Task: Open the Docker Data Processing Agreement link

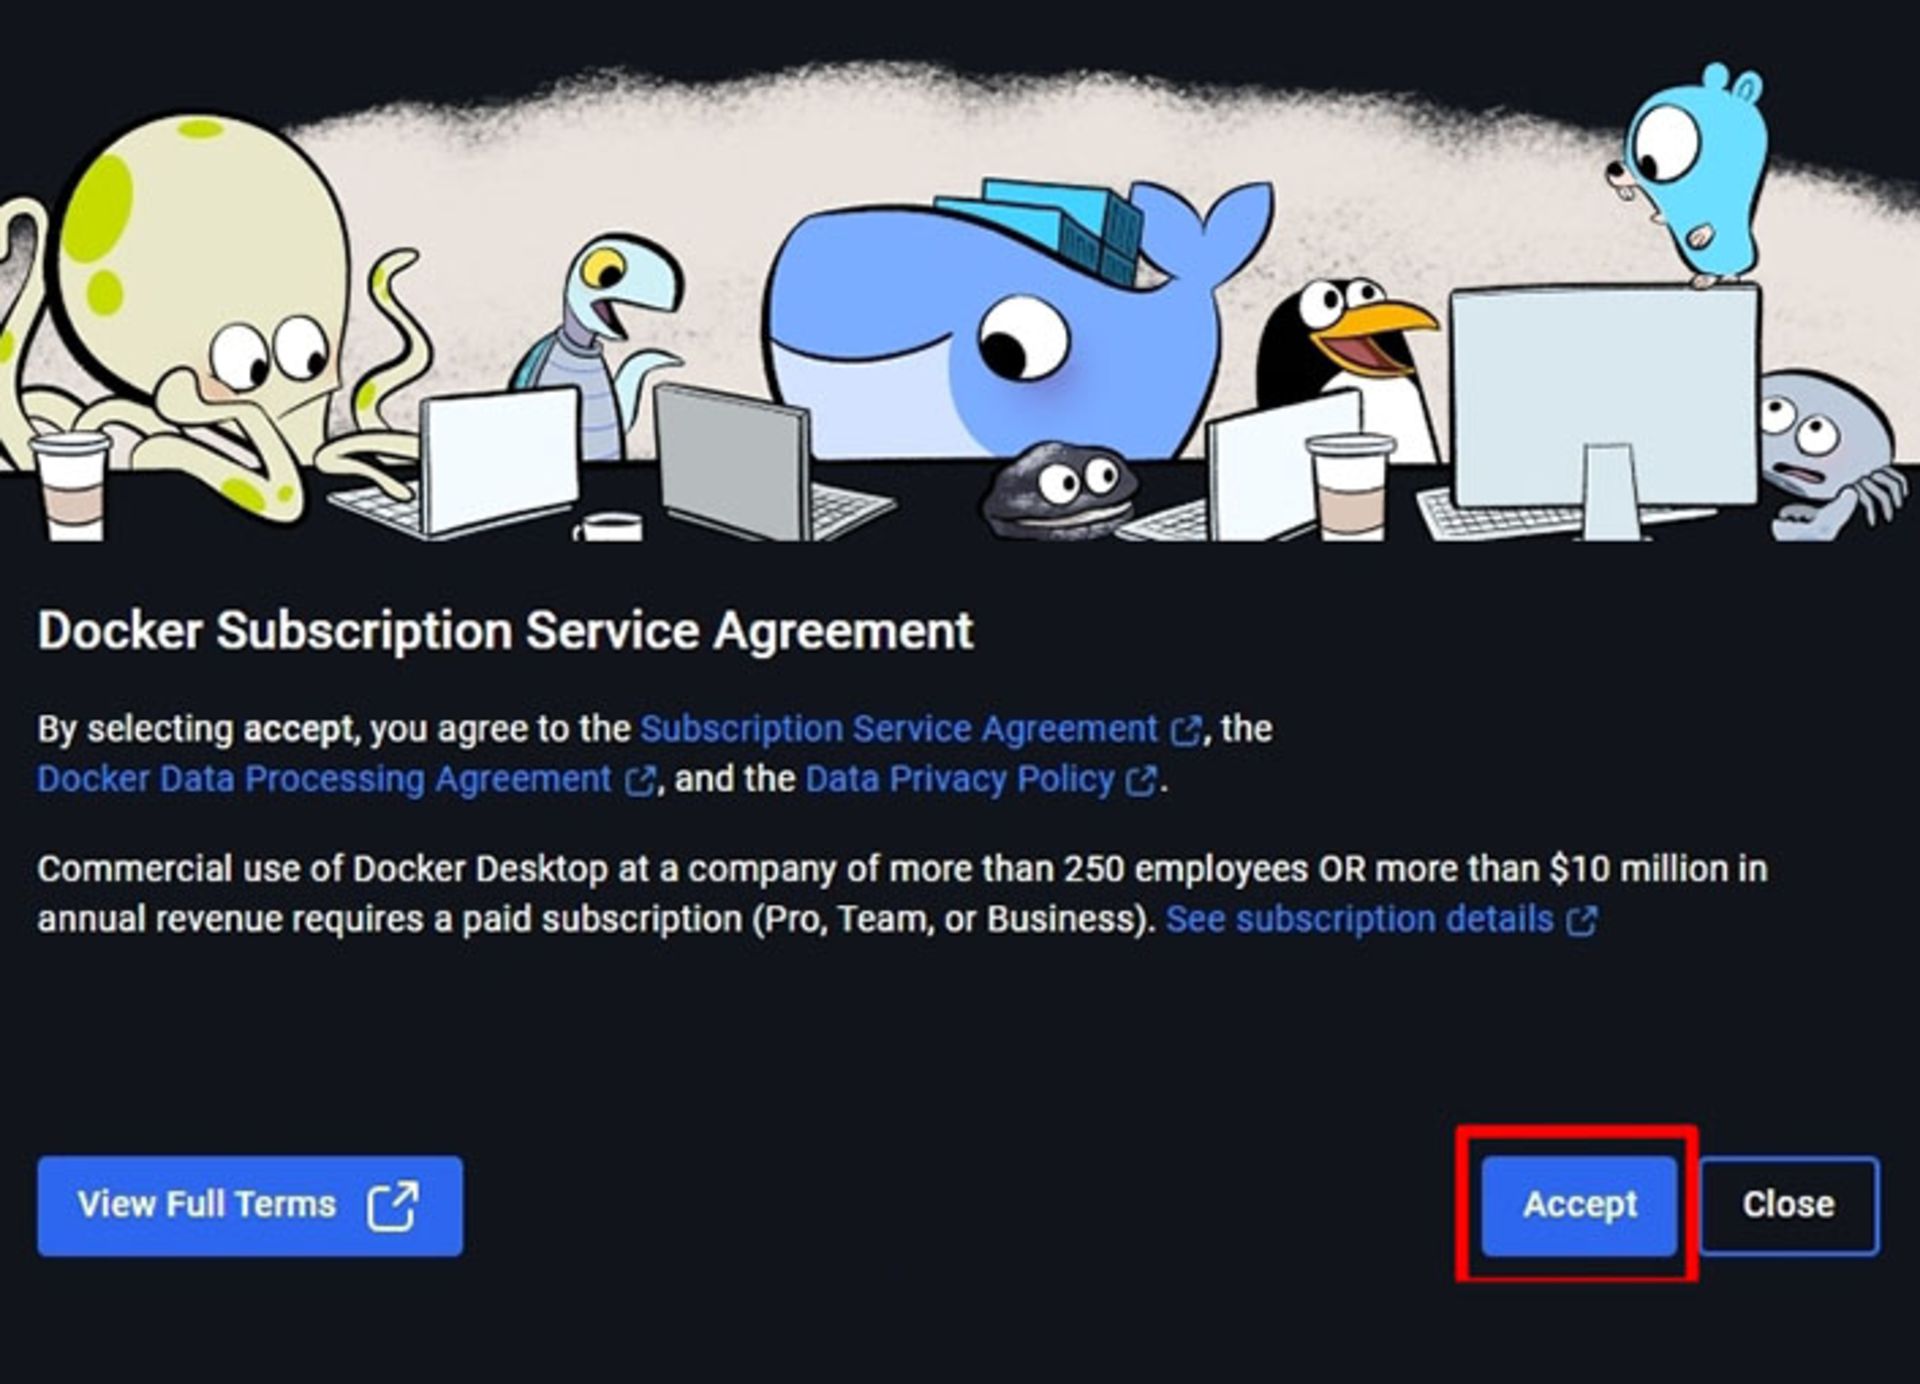Action: (x=347, y=779)
